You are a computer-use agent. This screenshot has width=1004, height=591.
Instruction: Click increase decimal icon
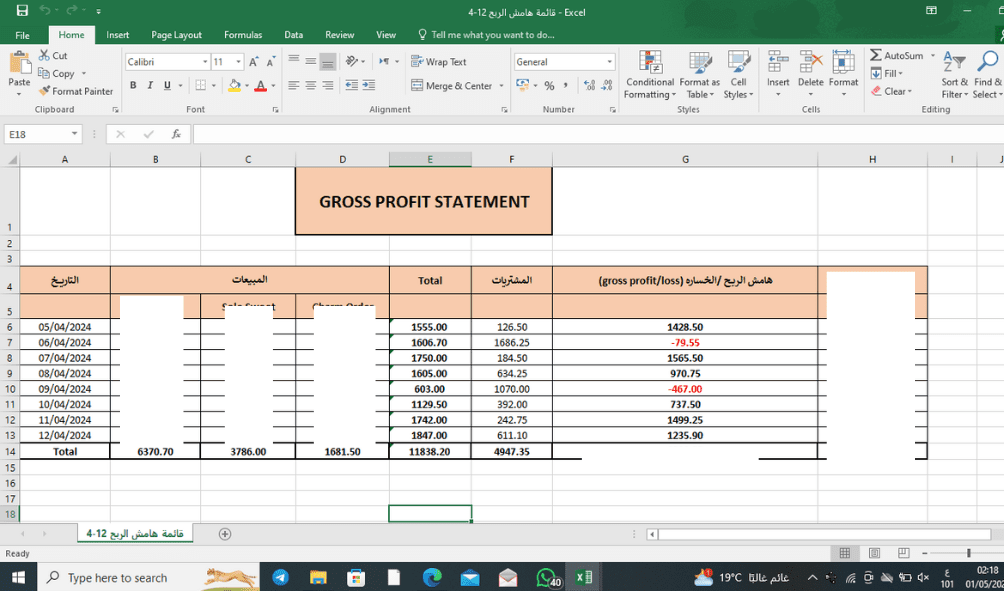pyautogui.click(x=589, y=85)
